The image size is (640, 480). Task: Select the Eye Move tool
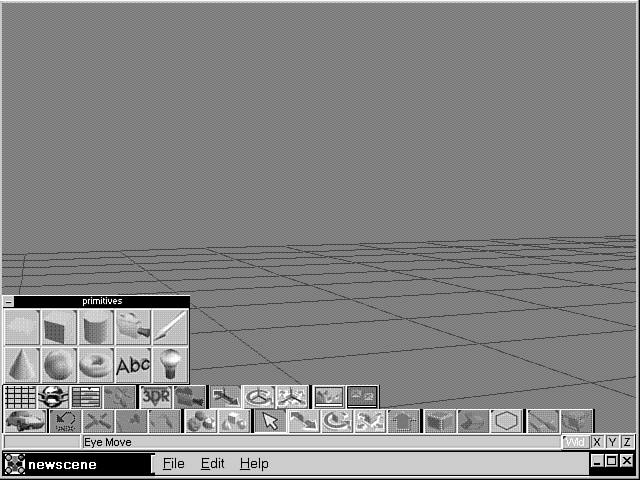pyautogui.click(x=225, y=397)
